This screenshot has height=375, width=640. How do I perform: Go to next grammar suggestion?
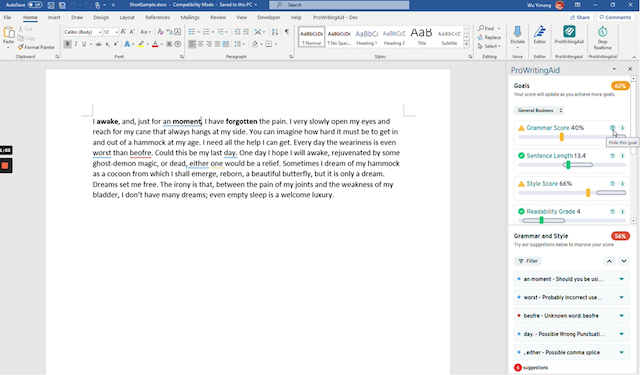pos(624,261)
